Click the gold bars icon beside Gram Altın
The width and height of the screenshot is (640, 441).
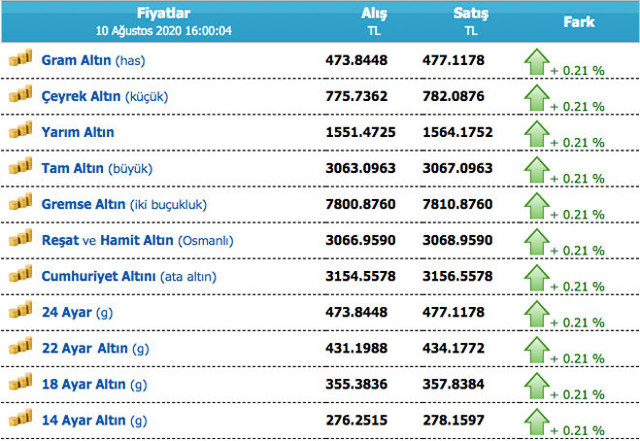[x=21, y=59]
